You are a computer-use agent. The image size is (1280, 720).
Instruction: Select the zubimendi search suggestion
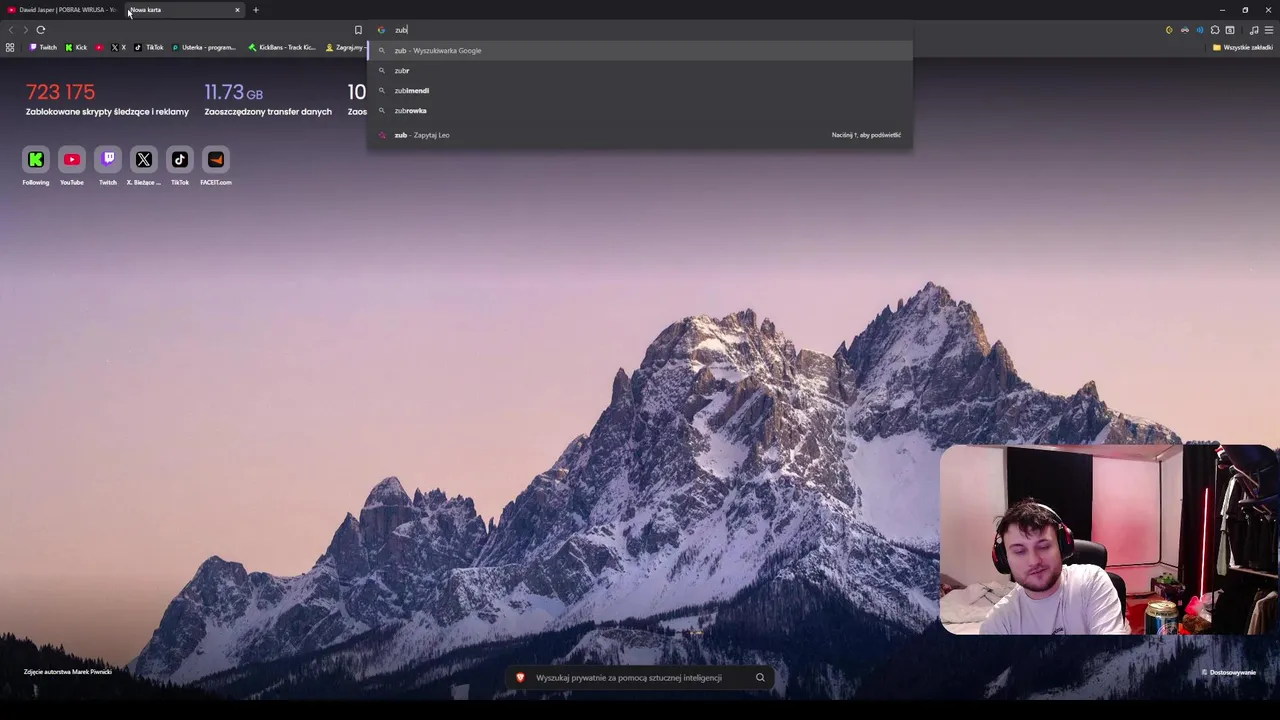point(640,91)
